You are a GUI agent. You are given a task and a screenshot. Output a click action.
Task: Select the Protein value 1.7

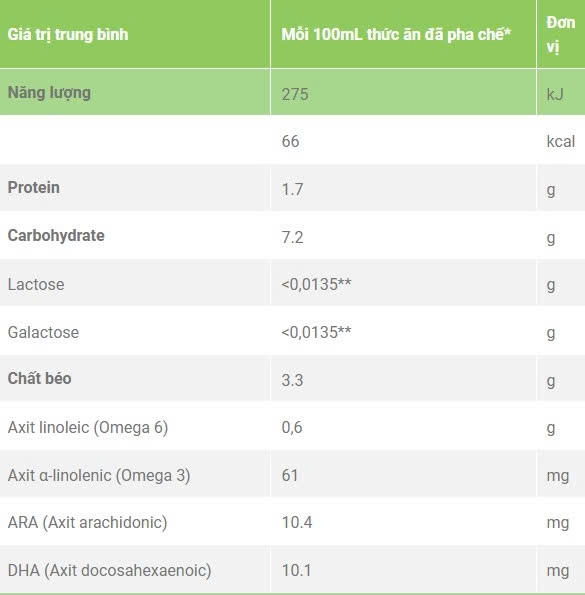click(x=292, y=189)
